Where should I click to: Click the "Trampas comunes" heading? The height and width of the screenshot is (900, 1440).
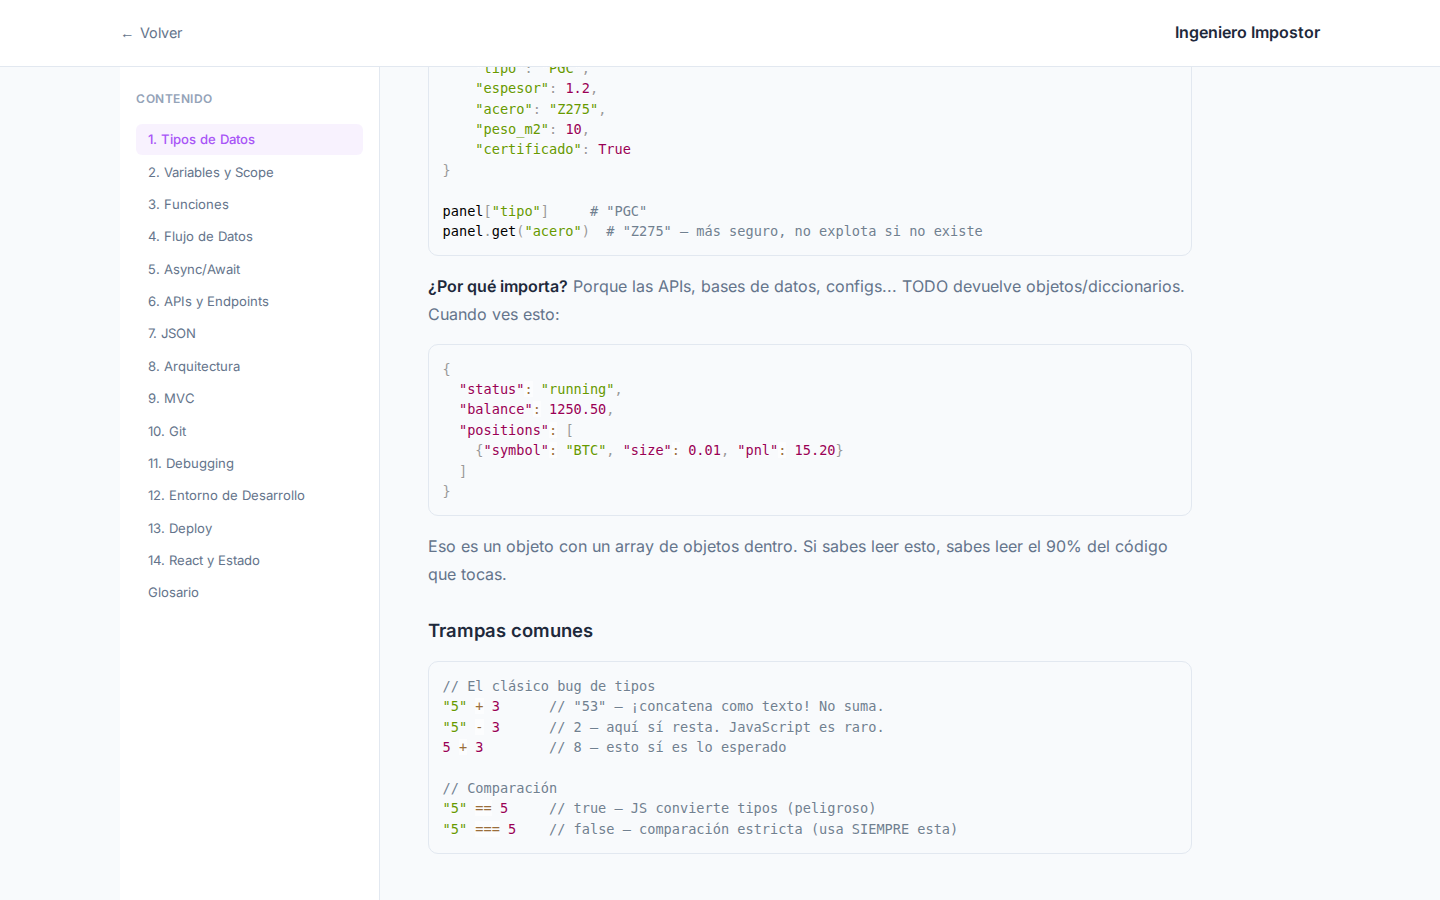tap(510, 630)
